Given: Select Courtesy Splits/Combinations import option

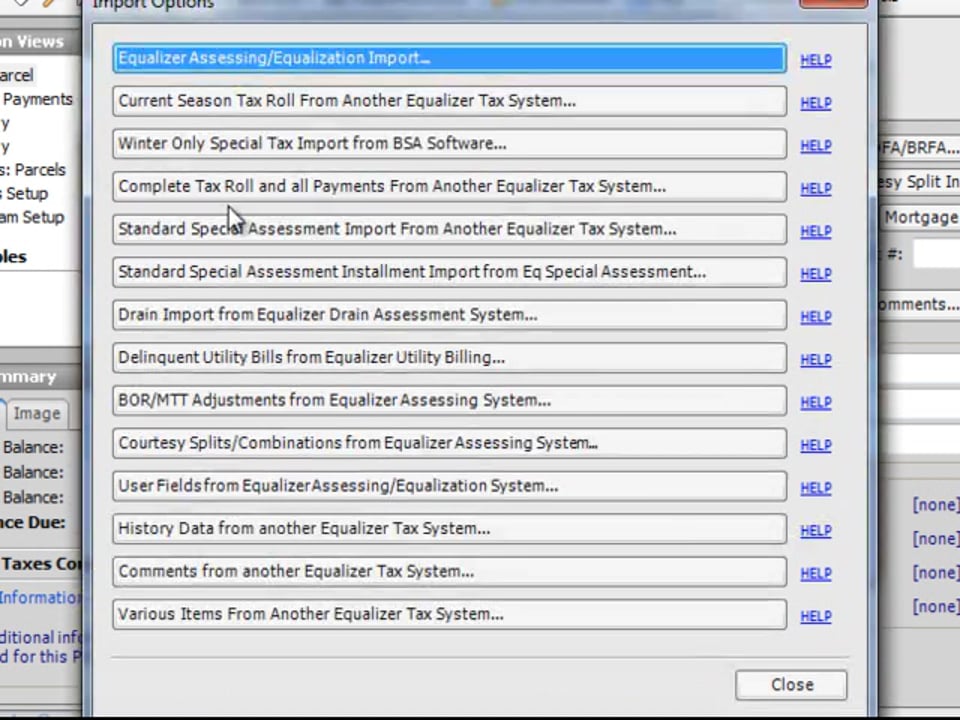Looking at the screenshot, I should coord(449,444).
